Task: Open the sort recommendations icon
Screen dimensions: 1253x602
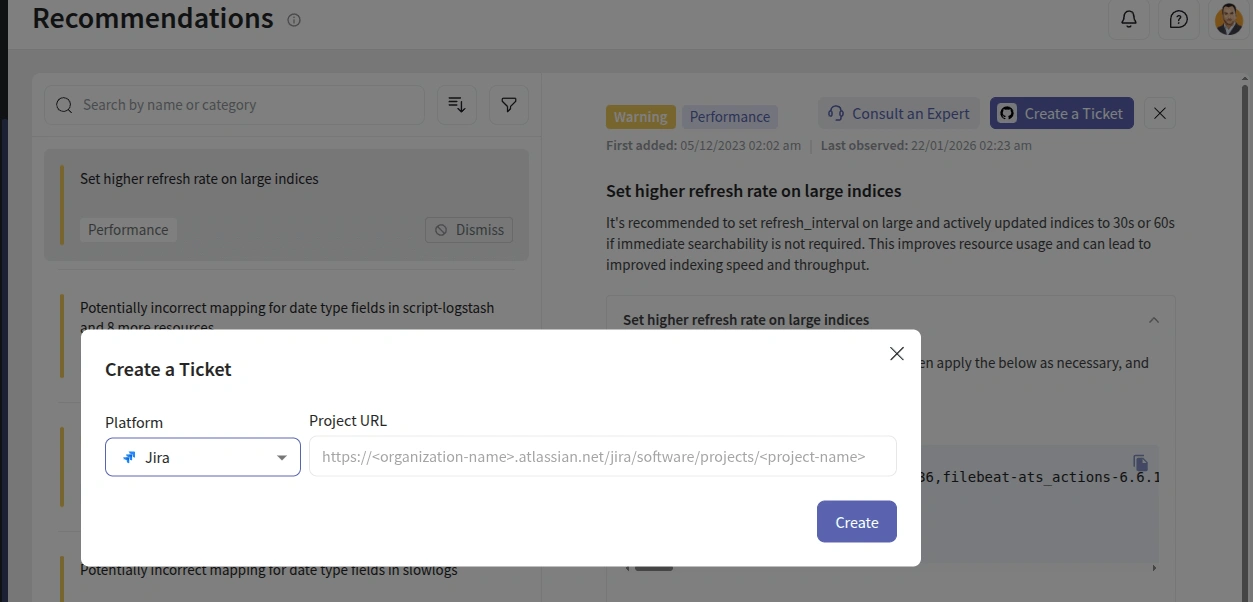Action: click(x=457, y=104)
